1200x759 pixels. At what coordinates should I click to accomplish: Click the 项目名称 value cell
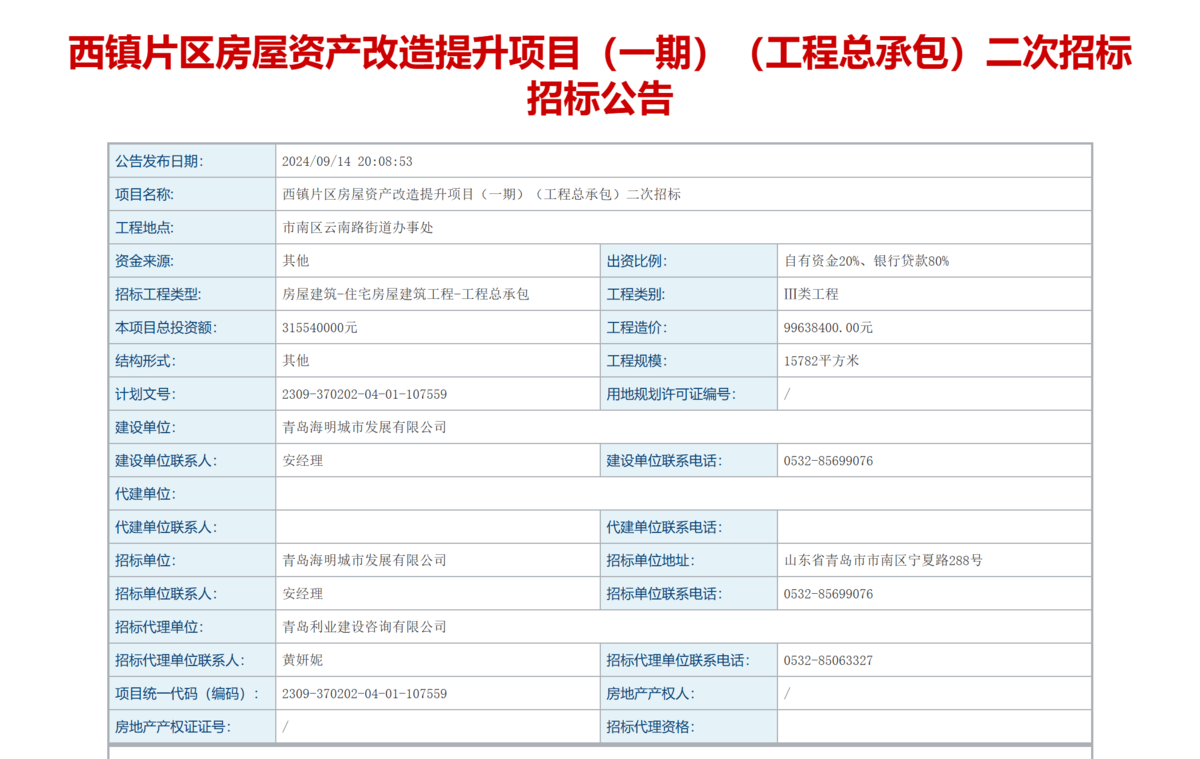coord(481,194)
